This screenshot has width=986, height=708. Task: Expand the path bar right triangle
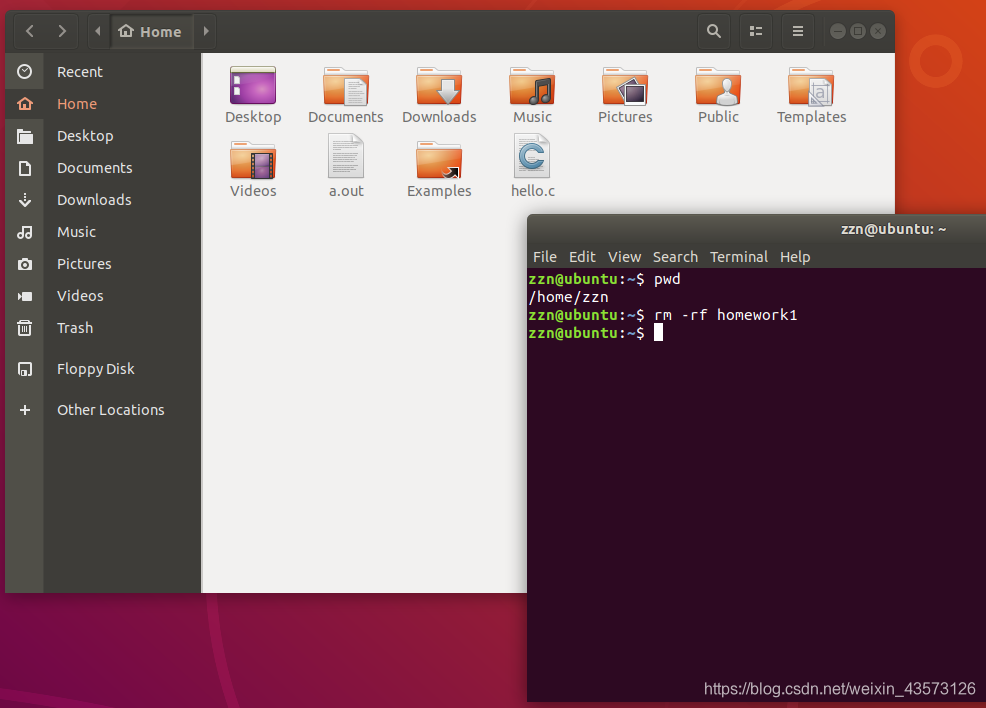tap(206, 31)
